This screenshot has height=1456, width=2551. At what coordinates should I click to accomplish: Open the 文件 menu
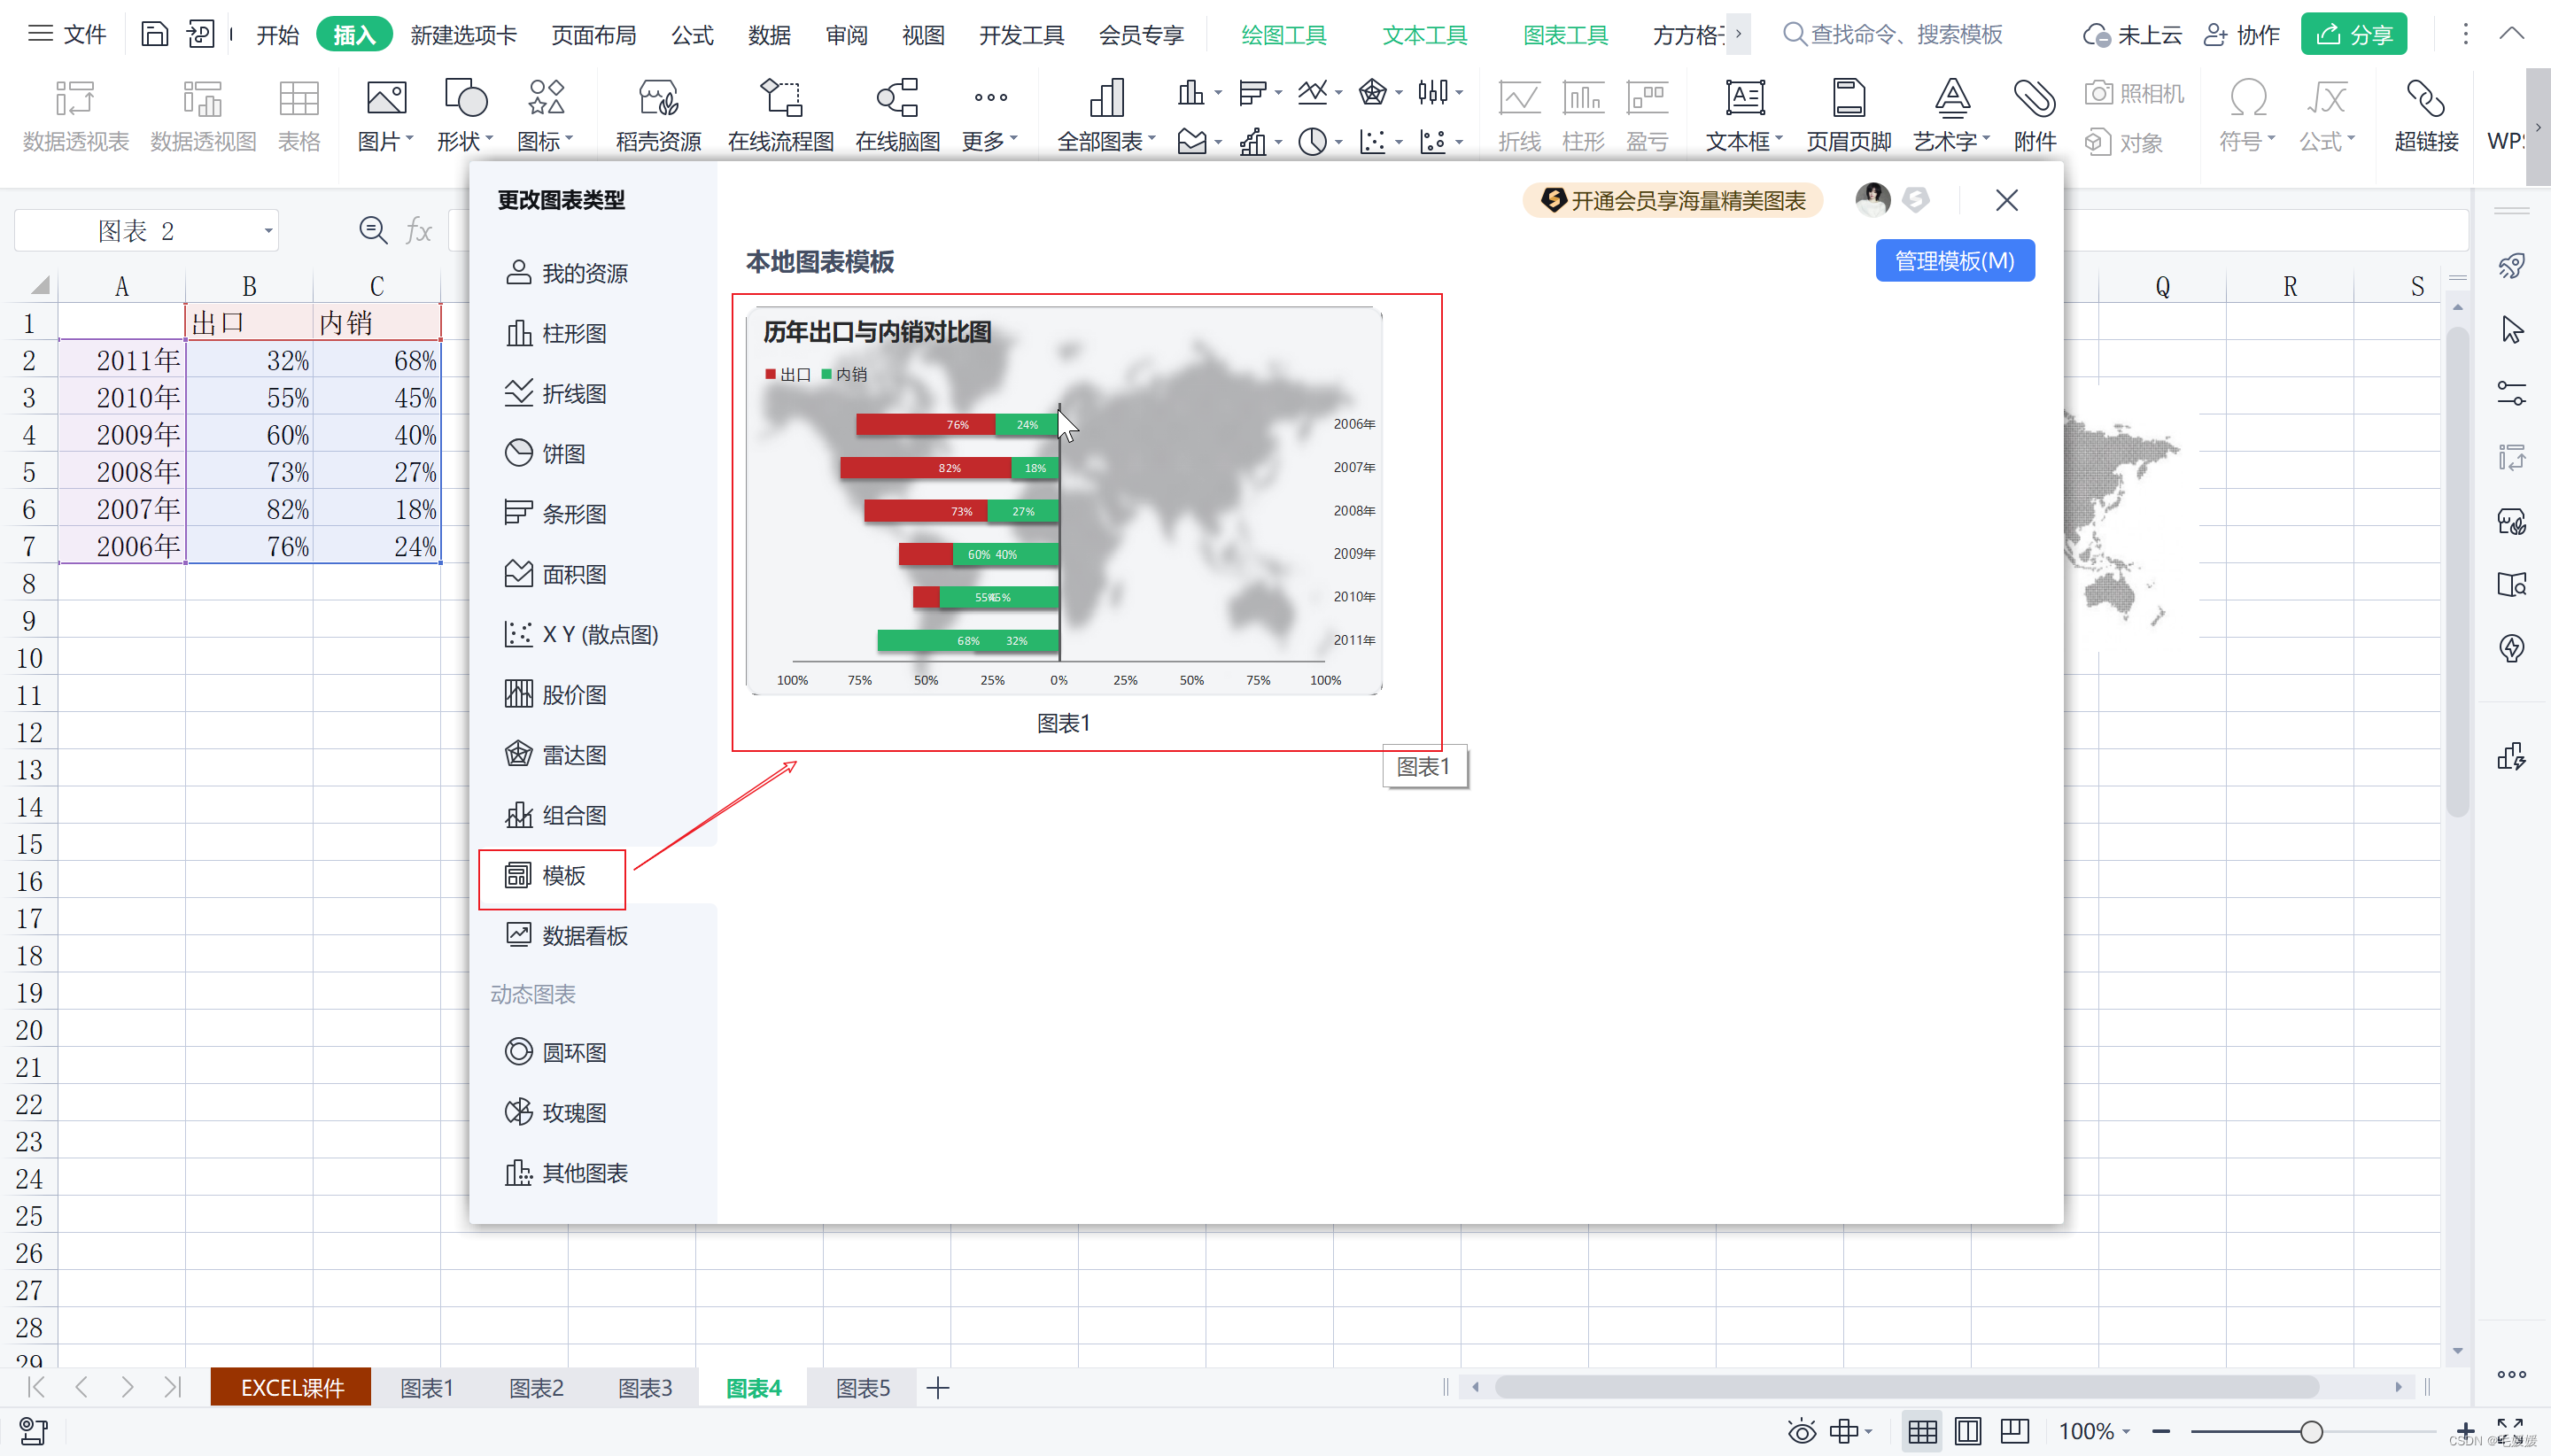[66, 34]
